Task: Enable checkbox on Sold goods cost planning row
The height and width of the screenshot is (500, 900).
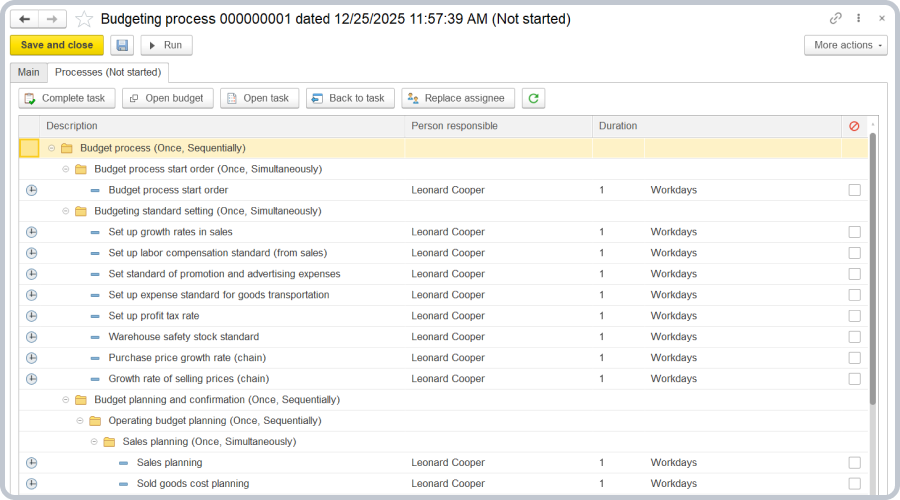Action: pos(854,484)
